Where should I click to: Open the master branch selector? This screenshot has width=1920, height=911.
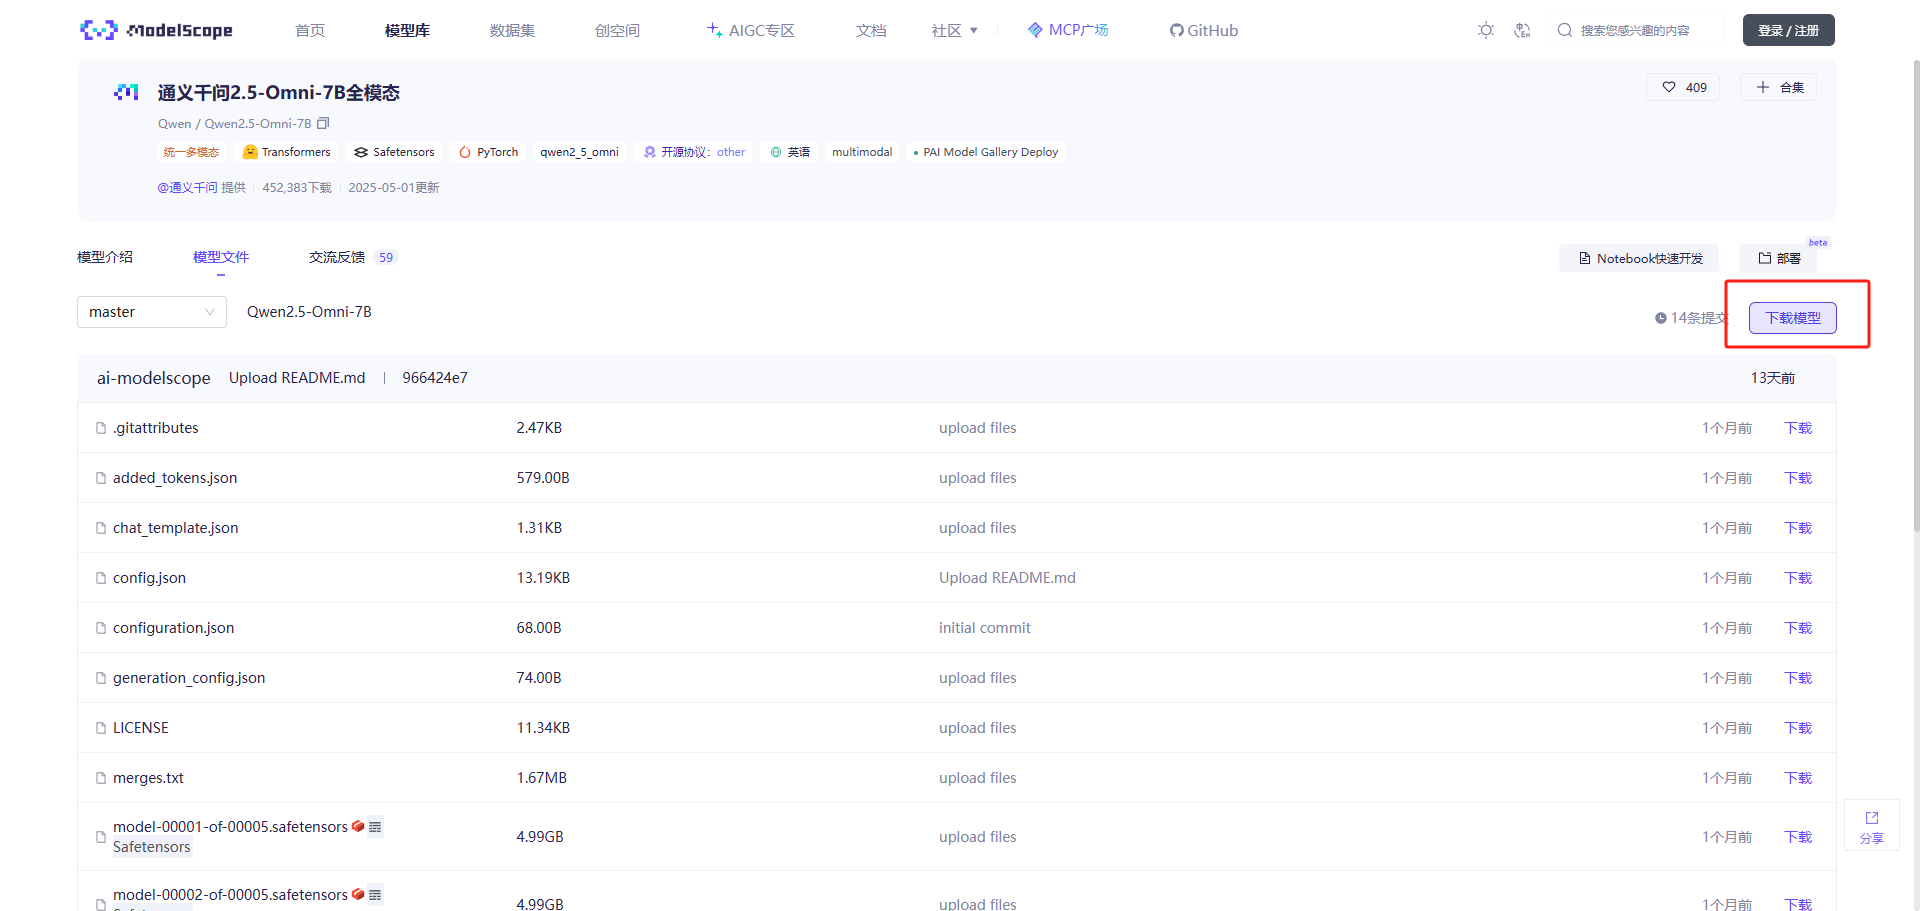click(x=151, y=311)
